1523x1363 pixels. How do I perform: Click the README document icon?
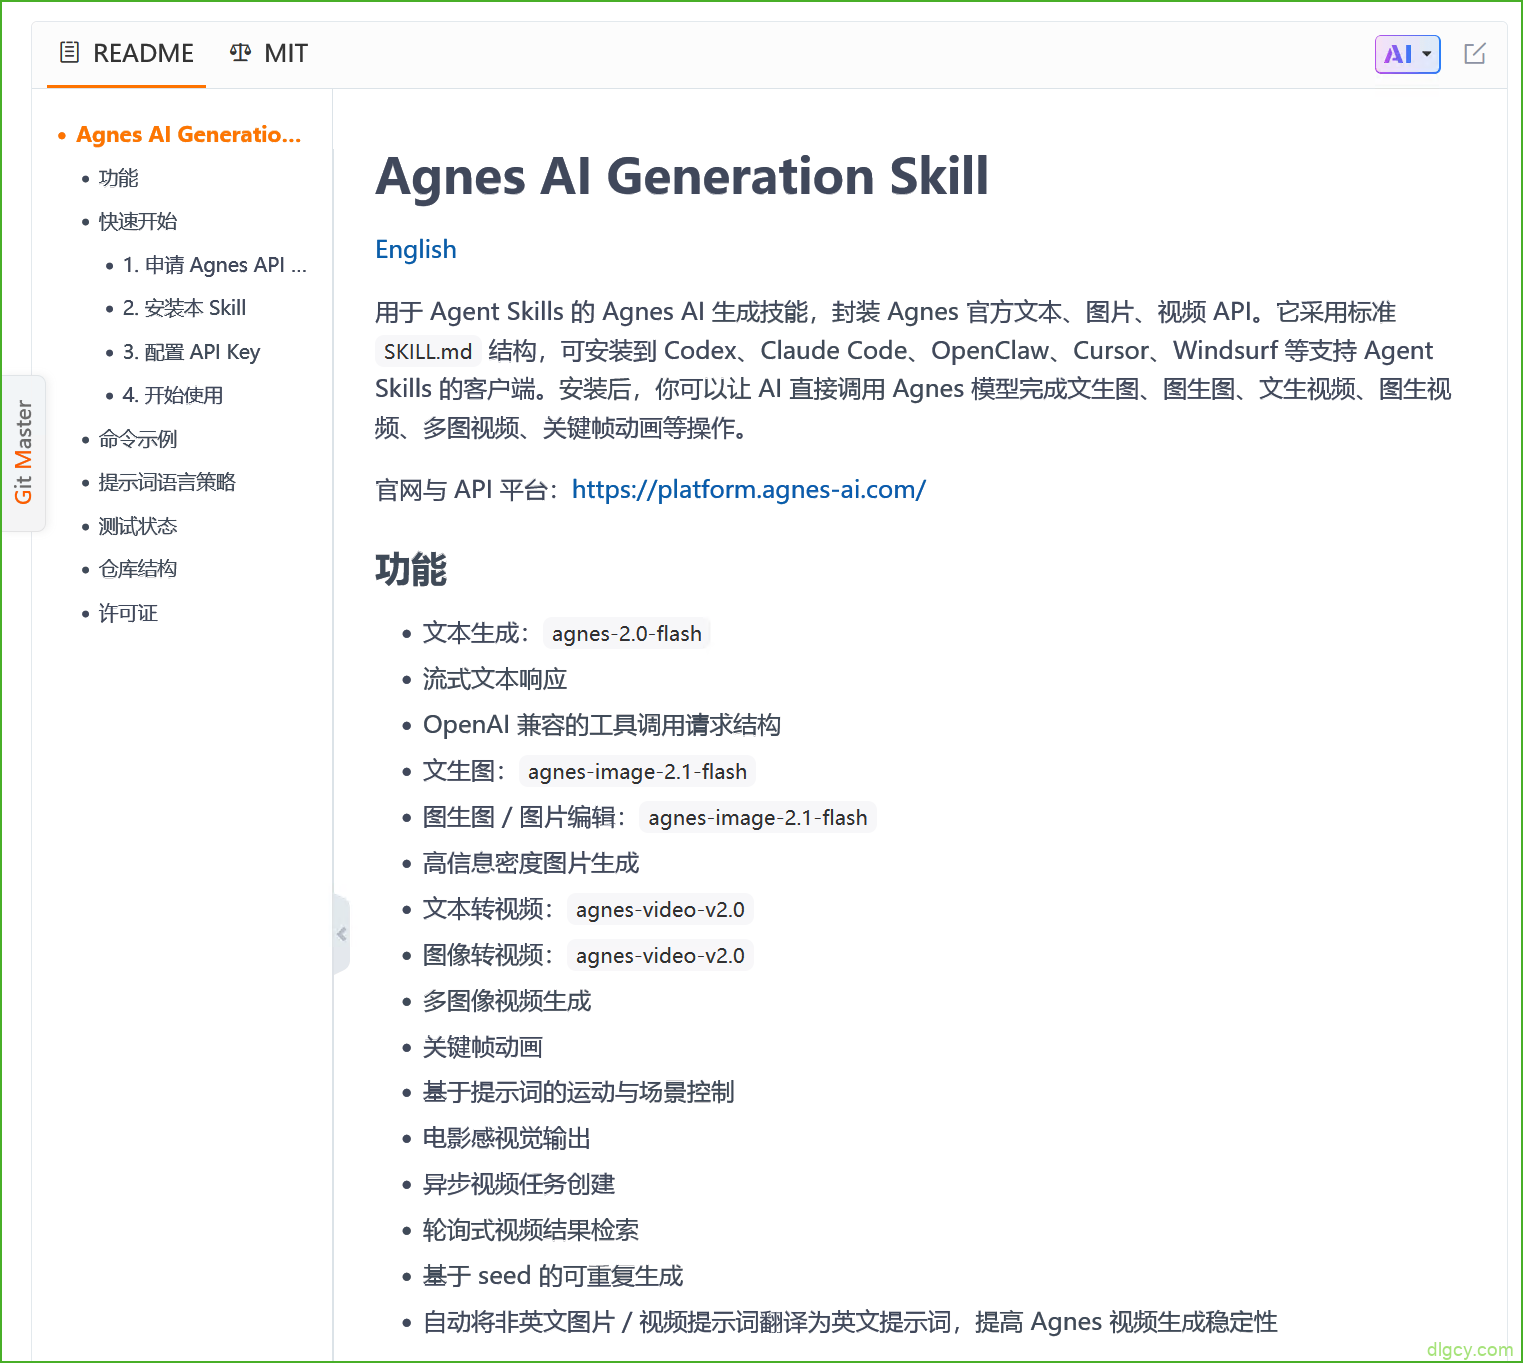tap(69, 53)
